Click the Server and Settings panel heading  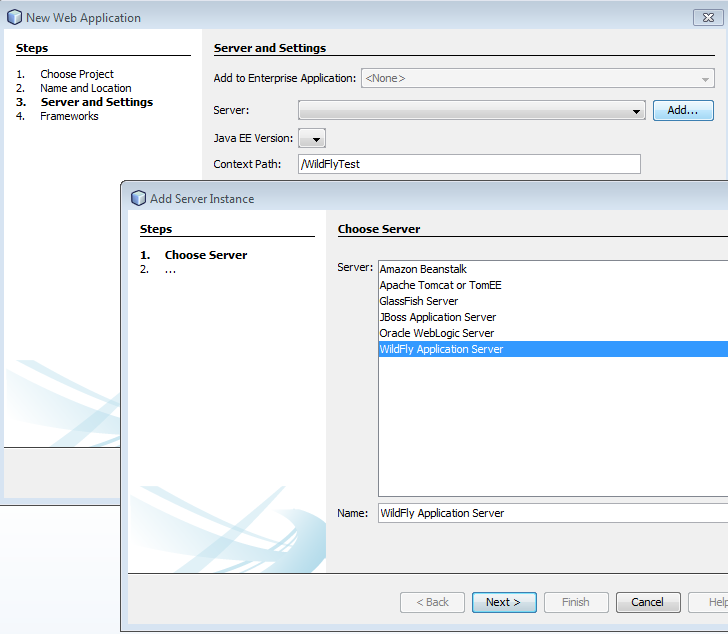point(270,48)
